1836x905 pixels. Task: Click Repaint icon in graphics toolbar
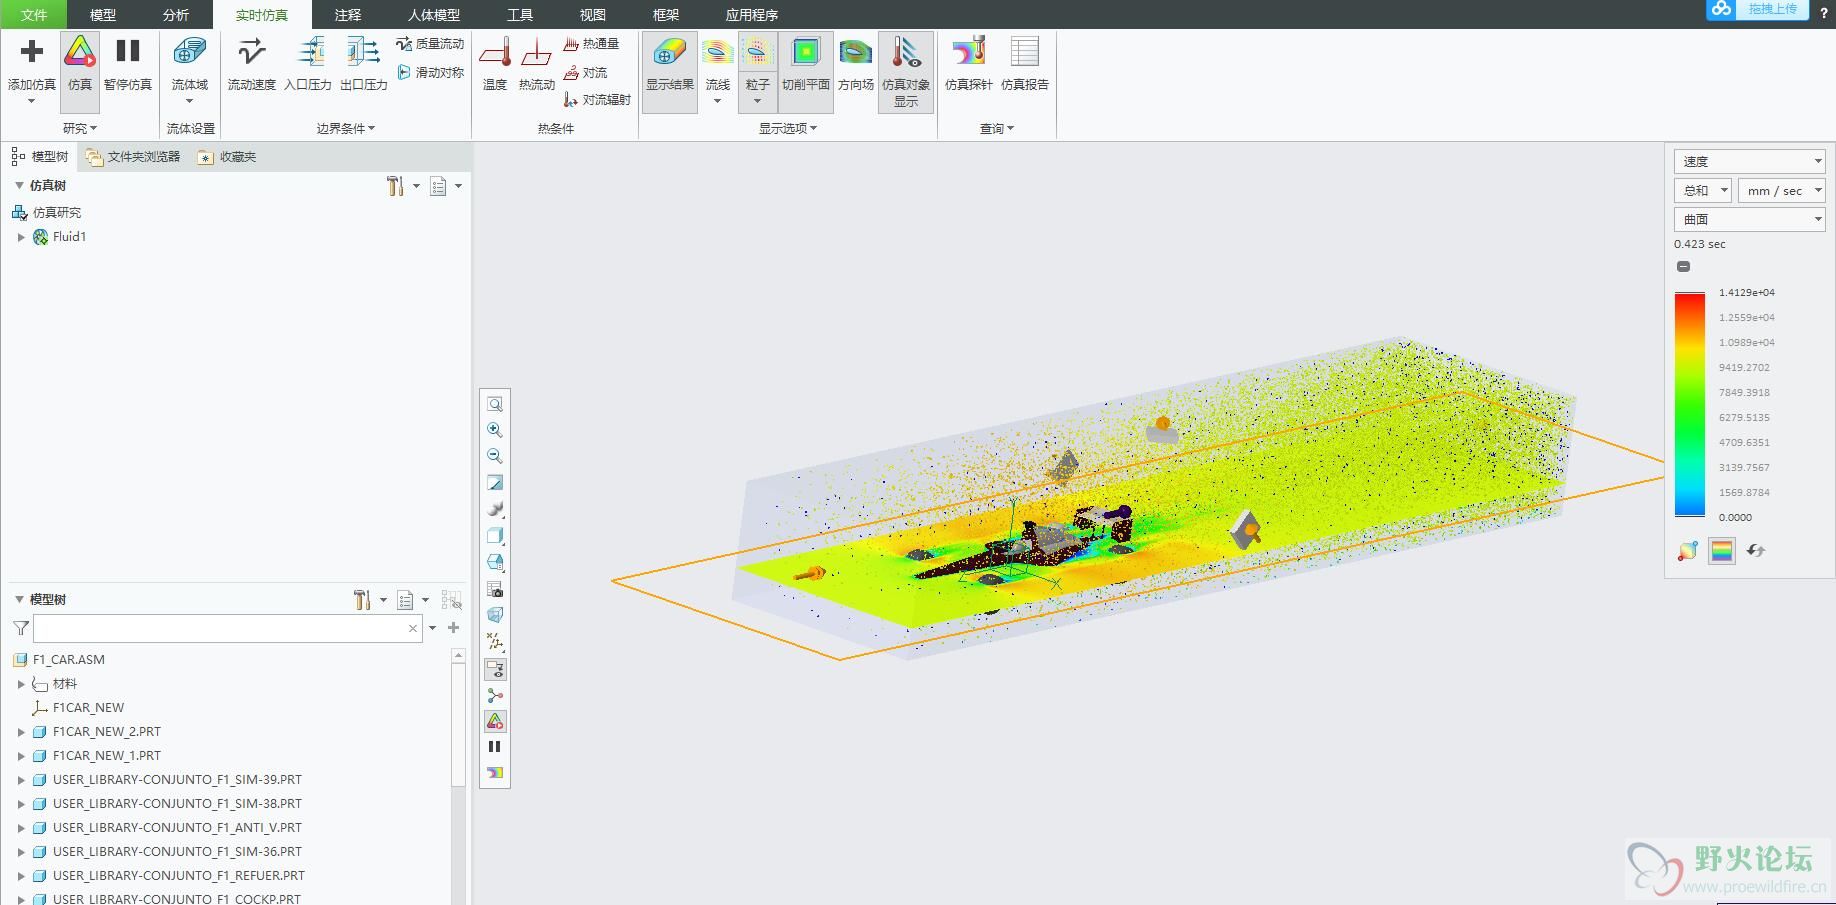pyautogui.click(x=495, y=483)
